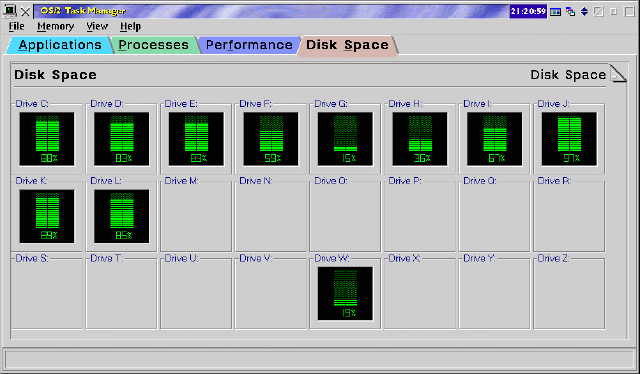This screenshot has width=640, height=374.
Task: Flip the notebook page corner
Action: 618,73
